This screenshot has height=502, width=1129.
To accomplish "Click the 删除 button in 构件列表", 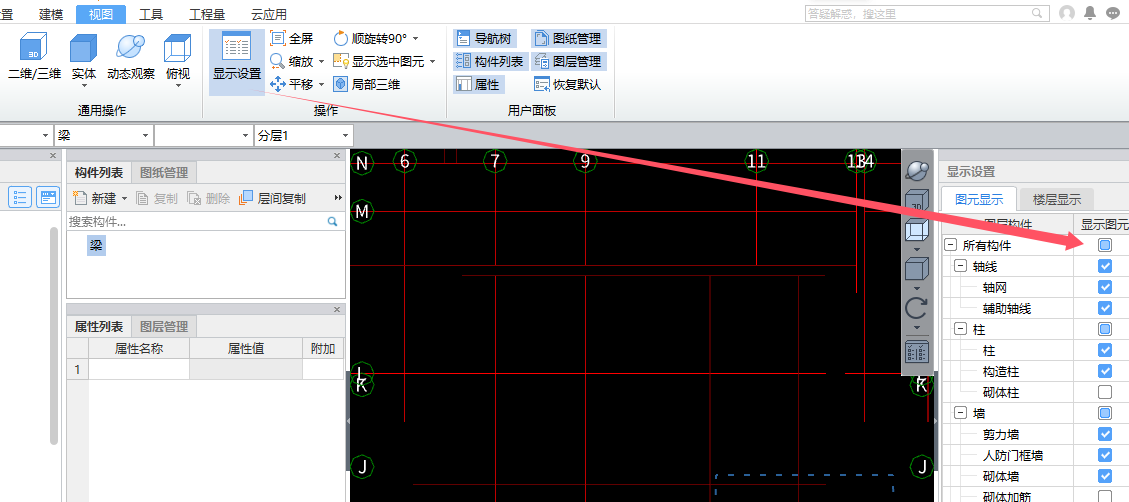I will click(x=208, y=198).
